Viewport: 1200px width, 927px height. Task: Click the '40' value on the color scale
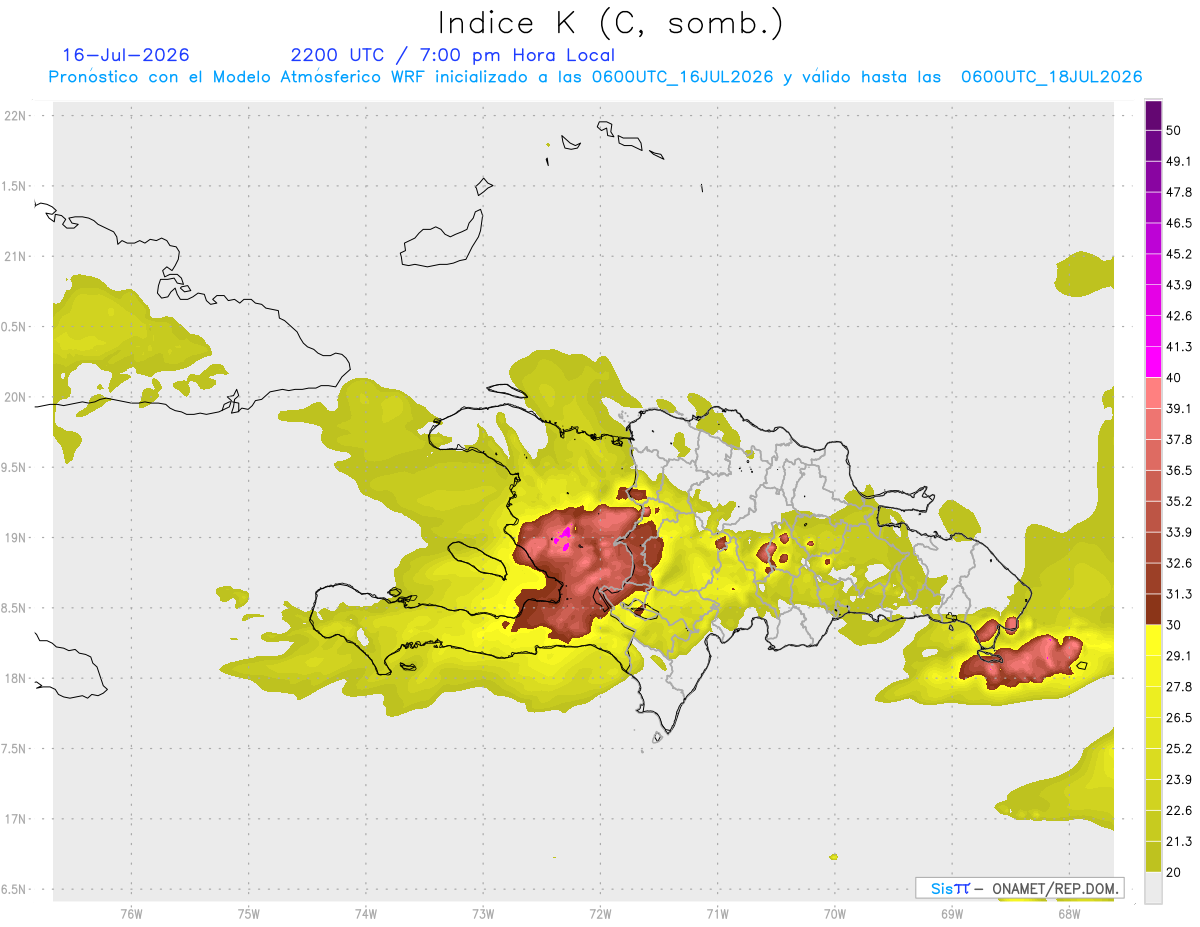(1174, 378)
